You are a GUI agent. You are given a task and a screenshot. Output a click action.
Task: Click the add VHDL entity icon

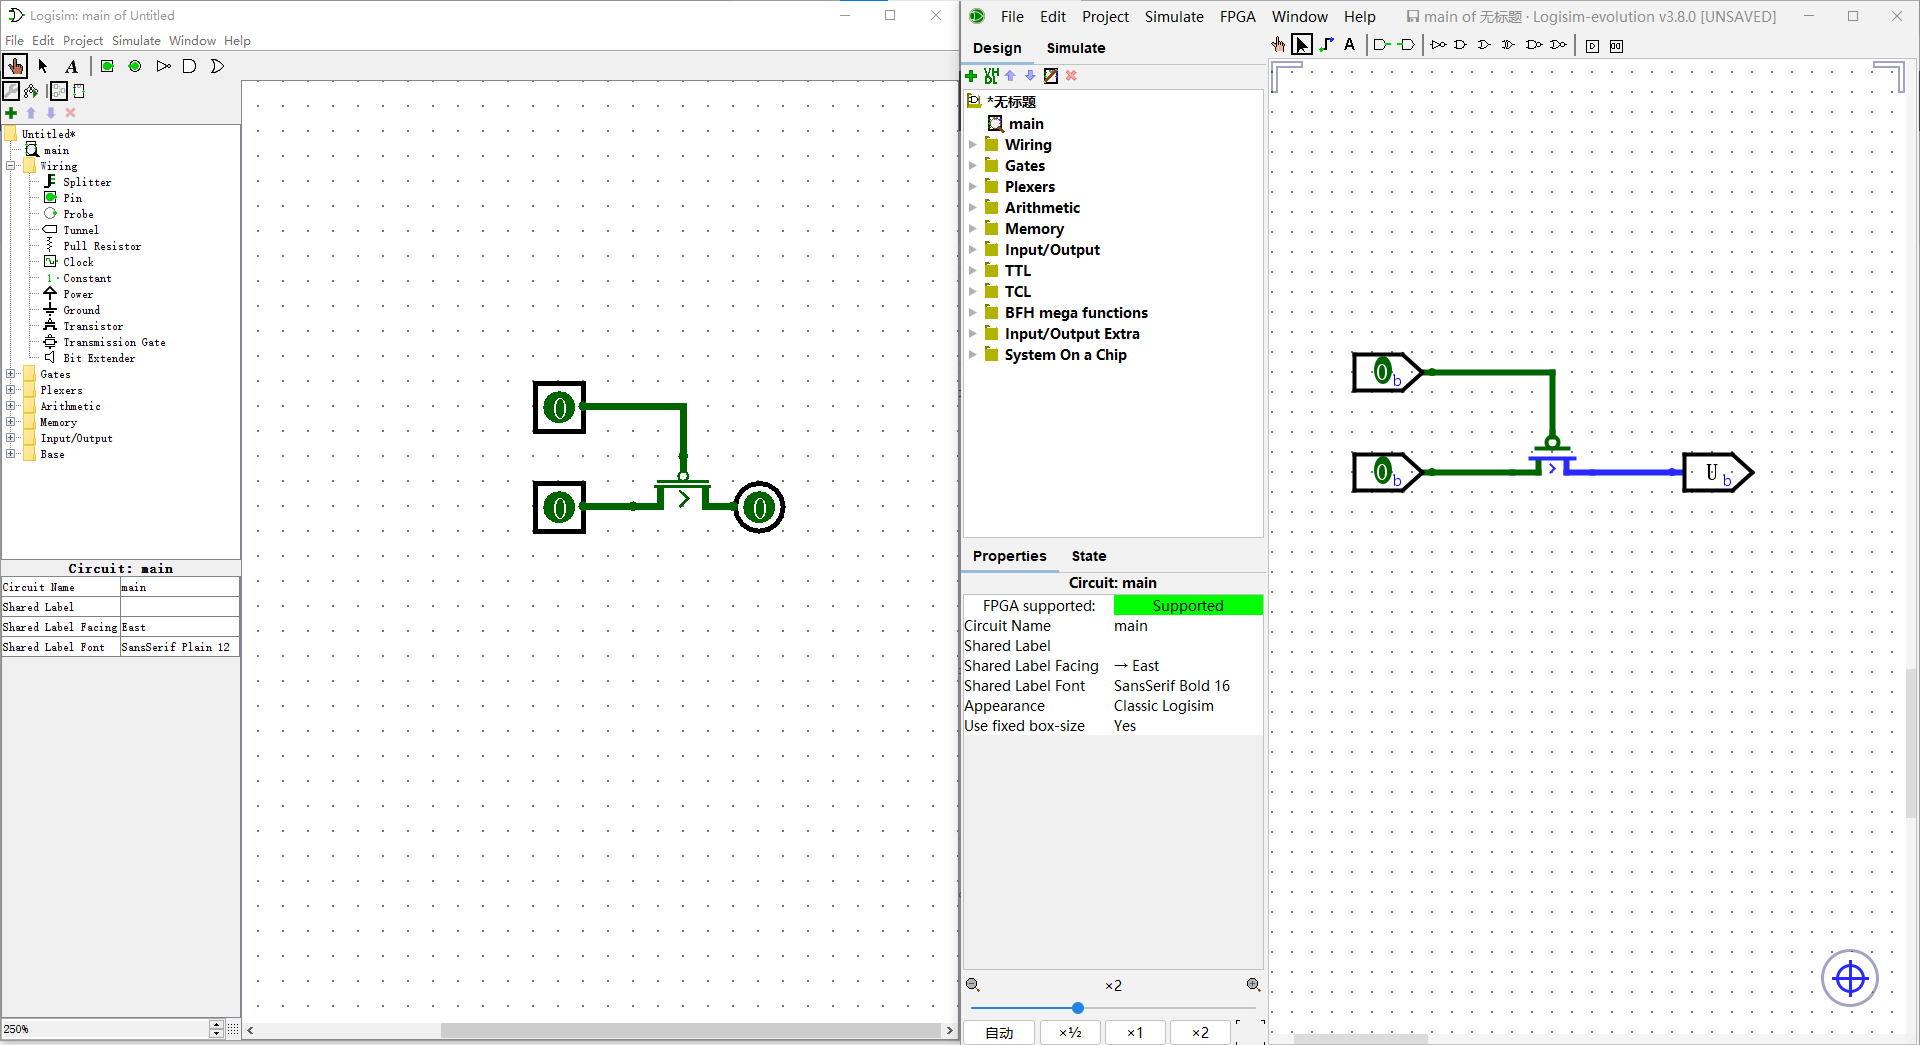[991, 76]
